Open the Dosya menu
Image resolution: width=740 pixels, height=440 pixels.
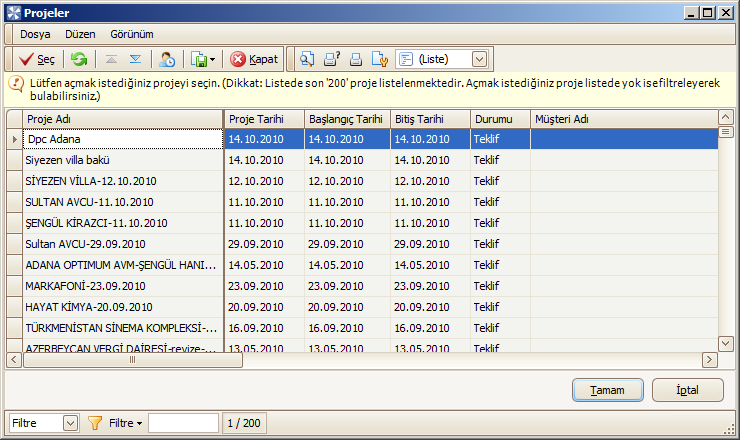pos(35,34)
